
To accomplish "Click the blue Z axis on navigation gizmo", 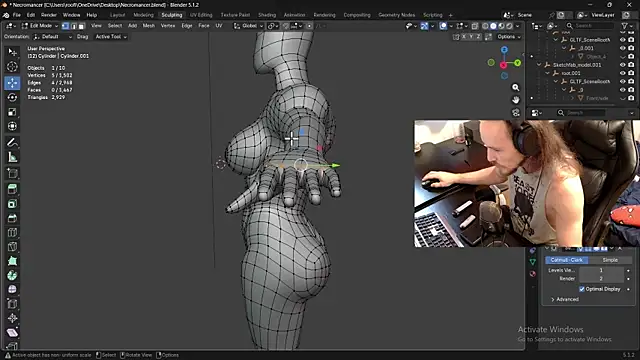I will [504, 49].
